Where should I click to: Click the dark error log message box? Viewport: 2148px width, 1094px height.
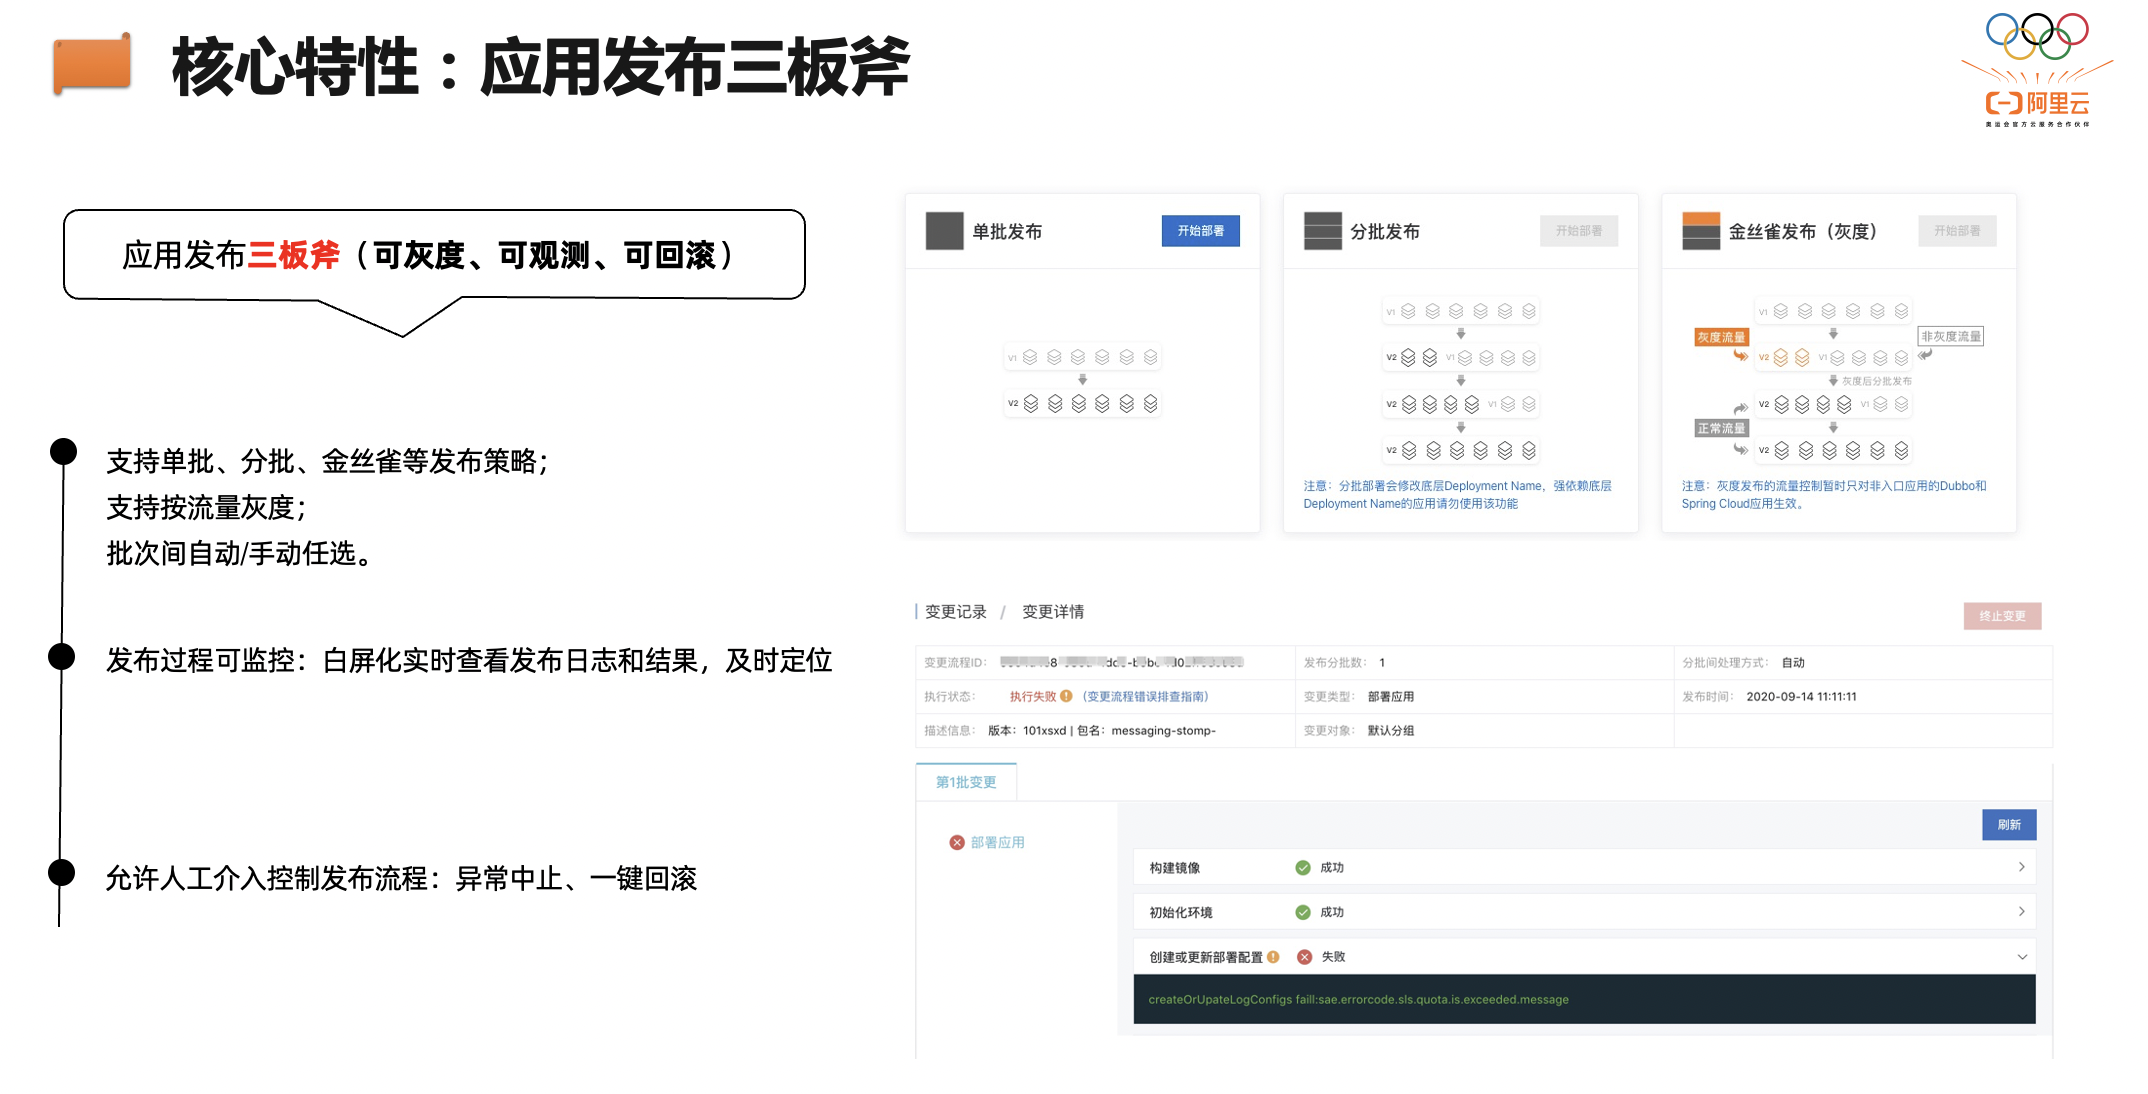(1583, 999)
